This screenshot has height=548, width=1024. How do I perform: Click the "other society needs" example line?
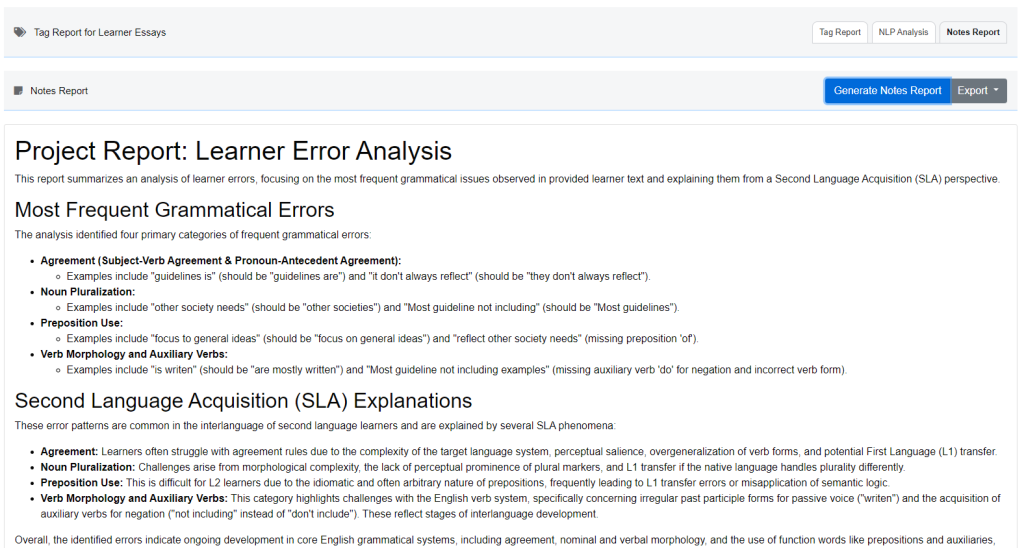point(372,307)
